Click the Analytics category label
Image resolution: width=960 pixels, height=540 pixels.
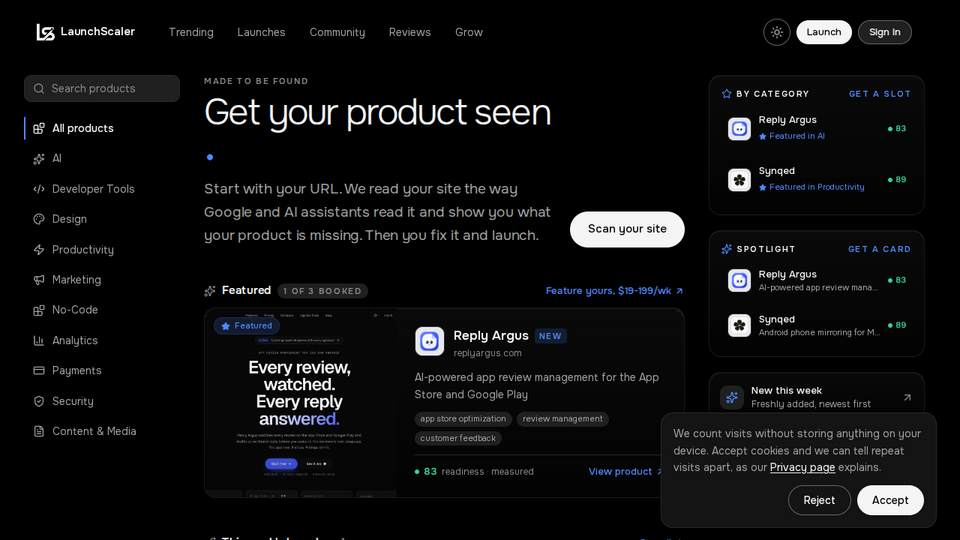click(x=75, y=340)
